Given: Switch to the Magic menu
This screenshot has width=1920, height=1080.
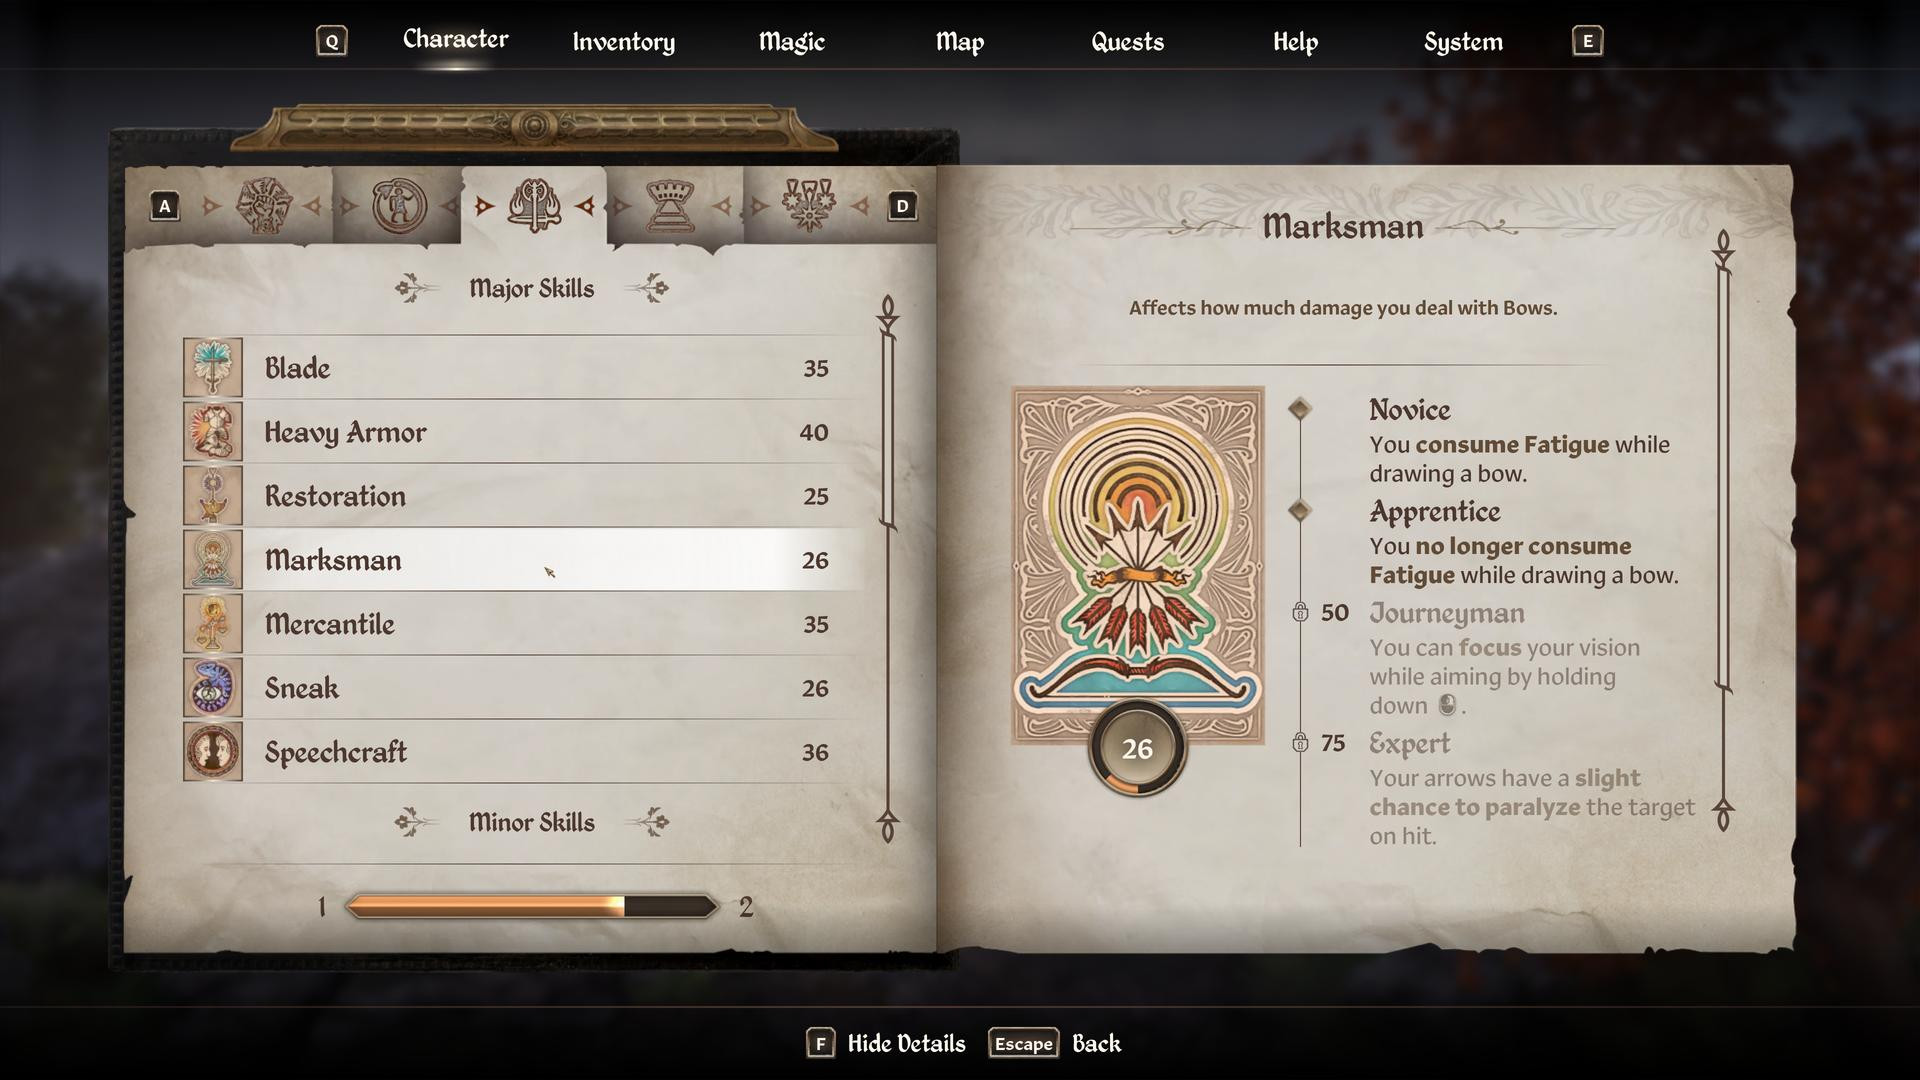Looking at the screenshot, I should [x=791, y=42].
